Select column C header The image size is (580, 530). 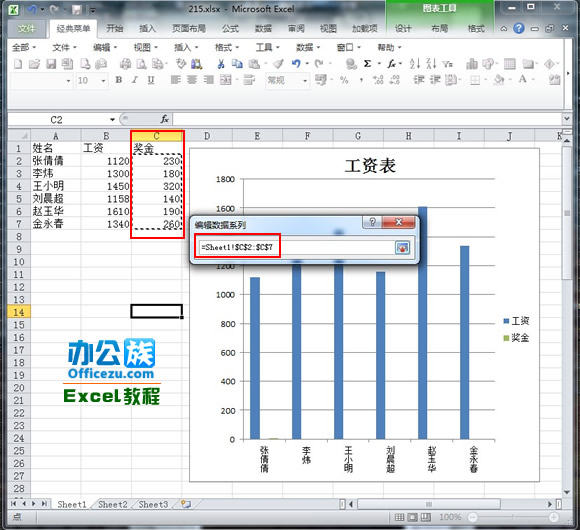[x=156, y=136]
